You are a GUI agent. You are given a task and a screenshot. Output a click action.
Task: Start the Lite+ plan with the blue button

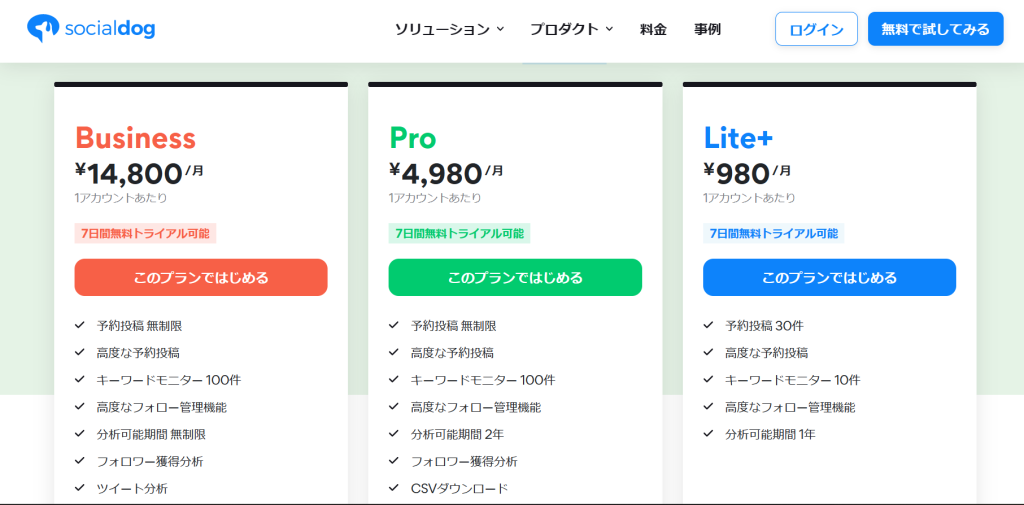[x=829, y=278]
